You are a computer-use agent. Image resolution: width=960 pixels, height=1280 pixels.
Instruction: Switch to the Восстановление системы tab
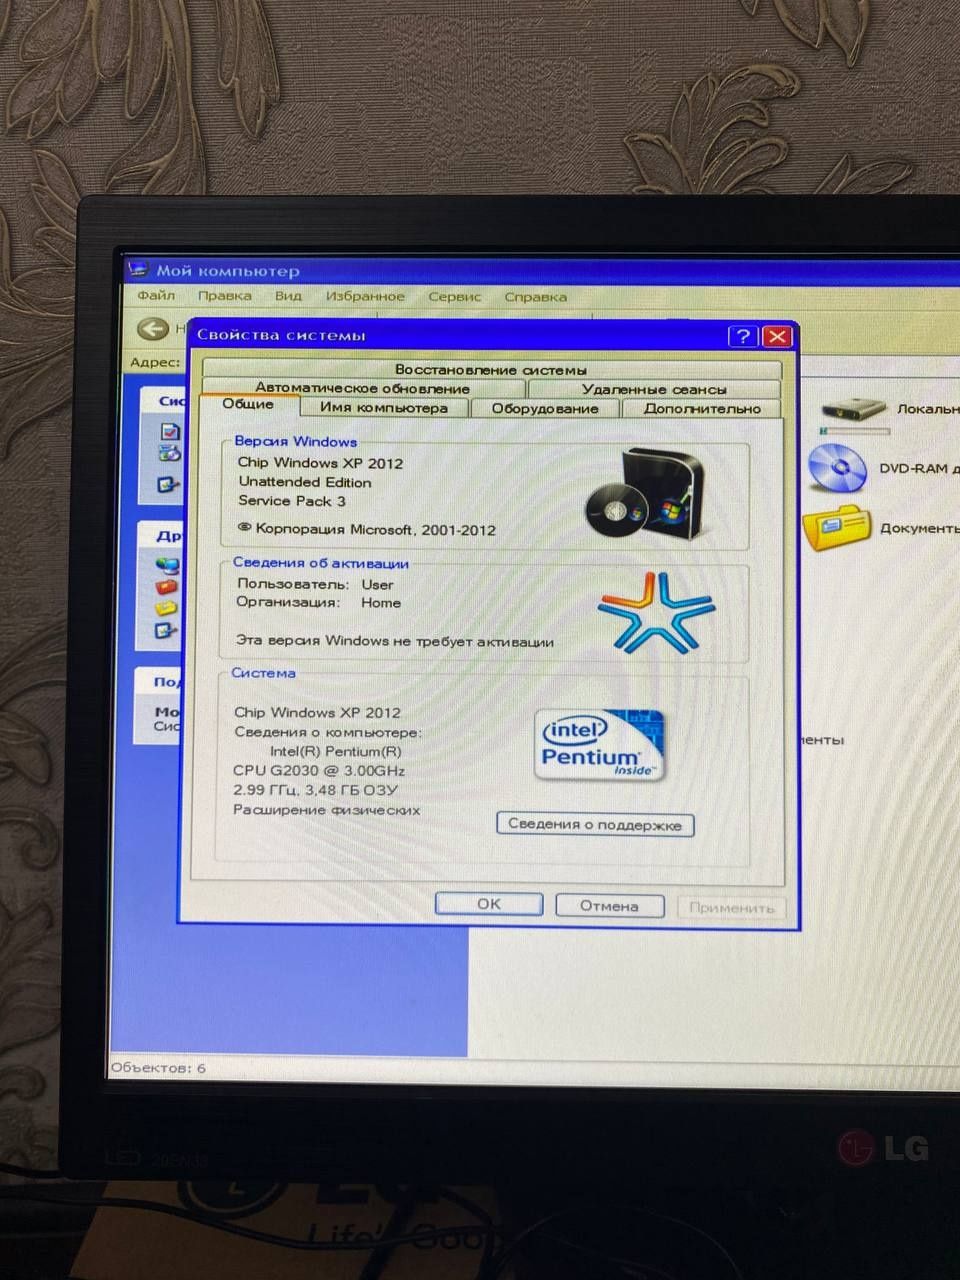coord(491,369)
